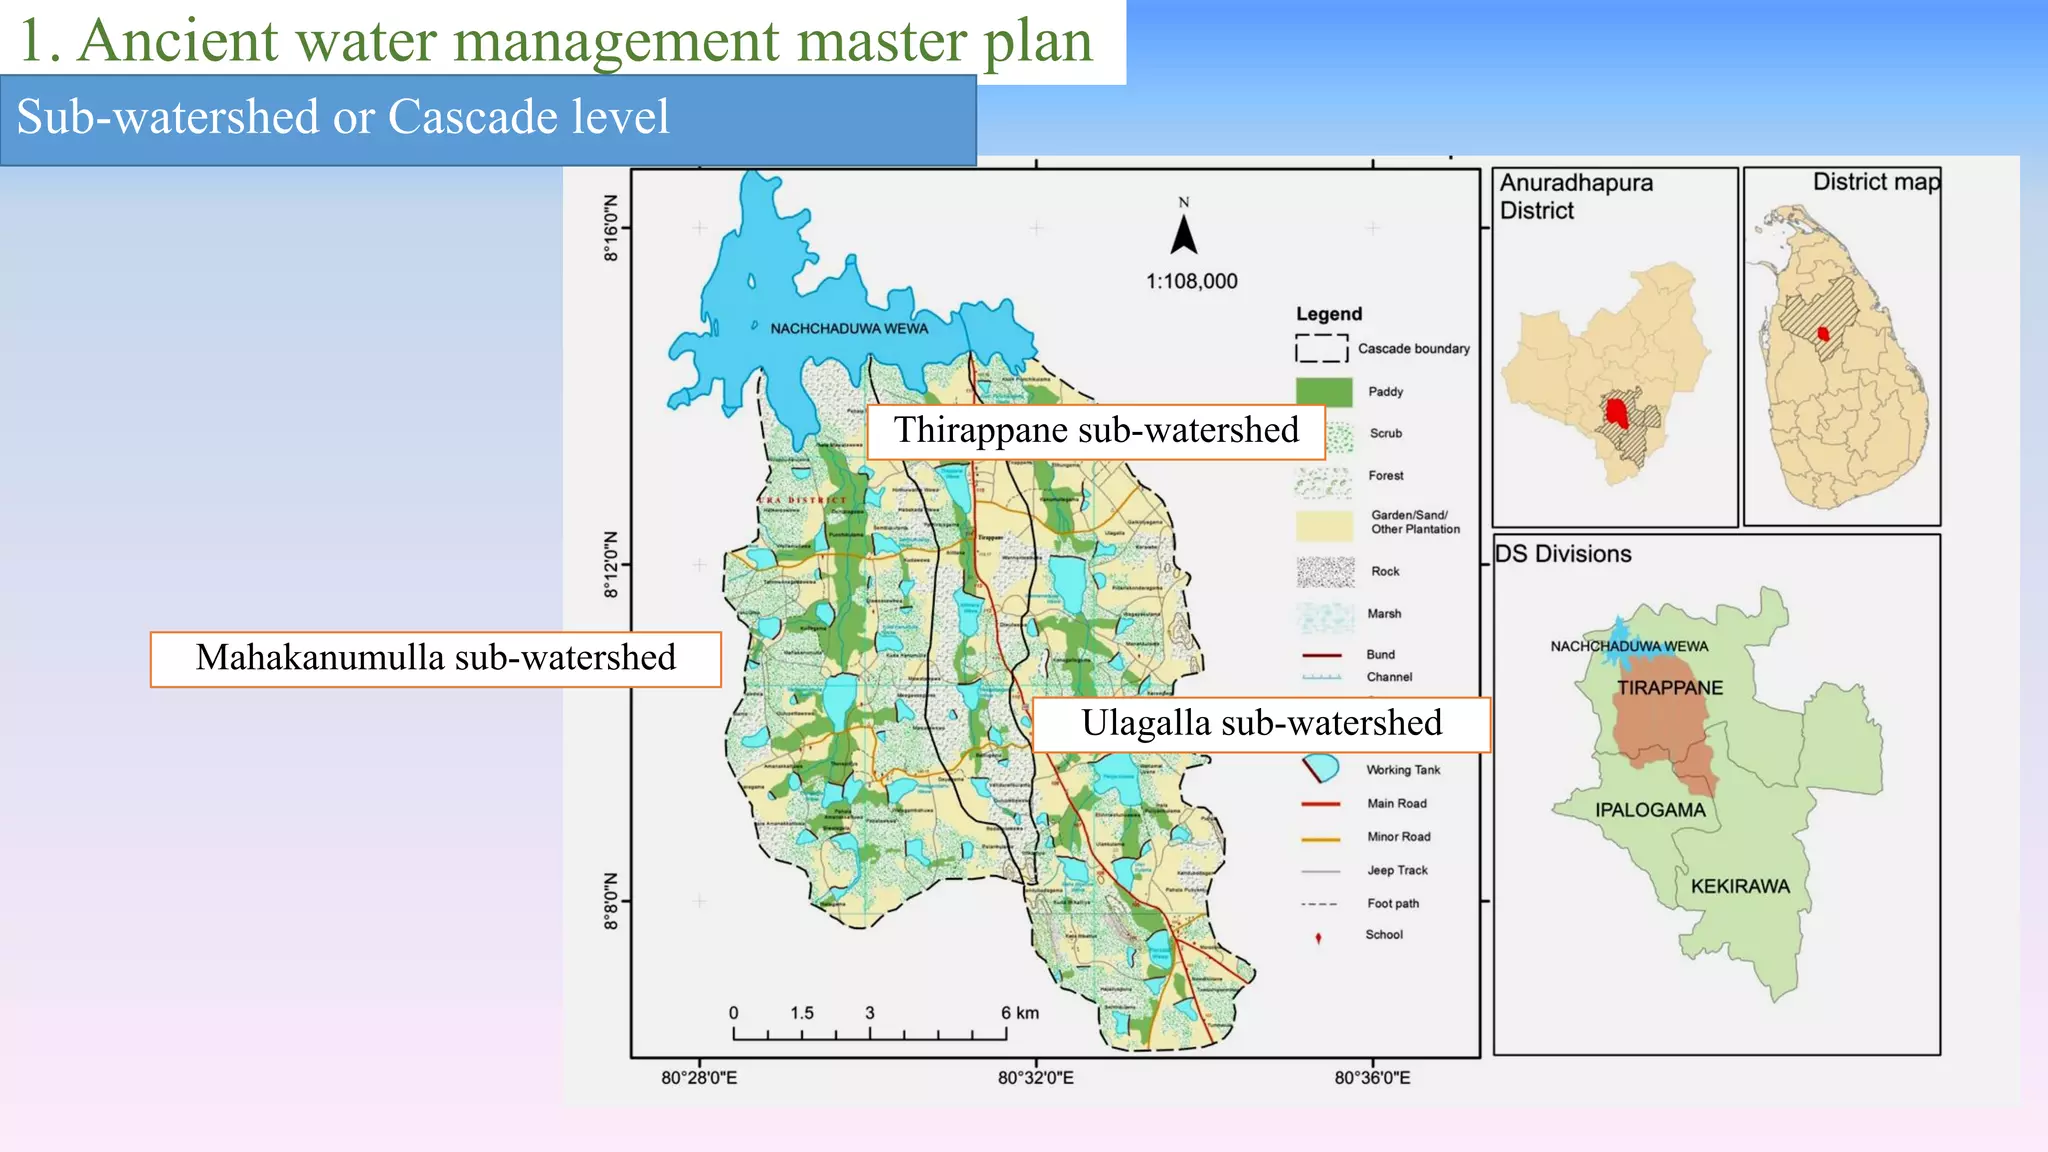Select the Thirappane sub-watershed label box
2048x1152 pixels.
point(1095,432)
